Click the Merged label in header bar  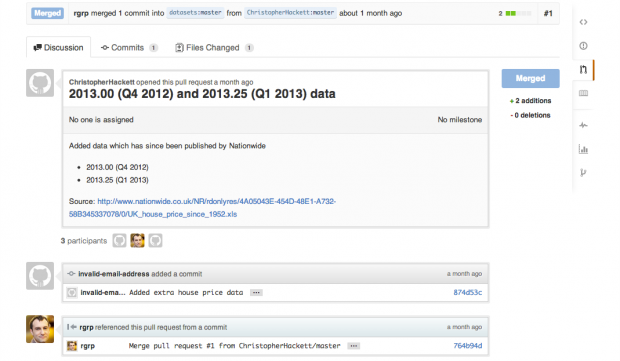(47, 13)
